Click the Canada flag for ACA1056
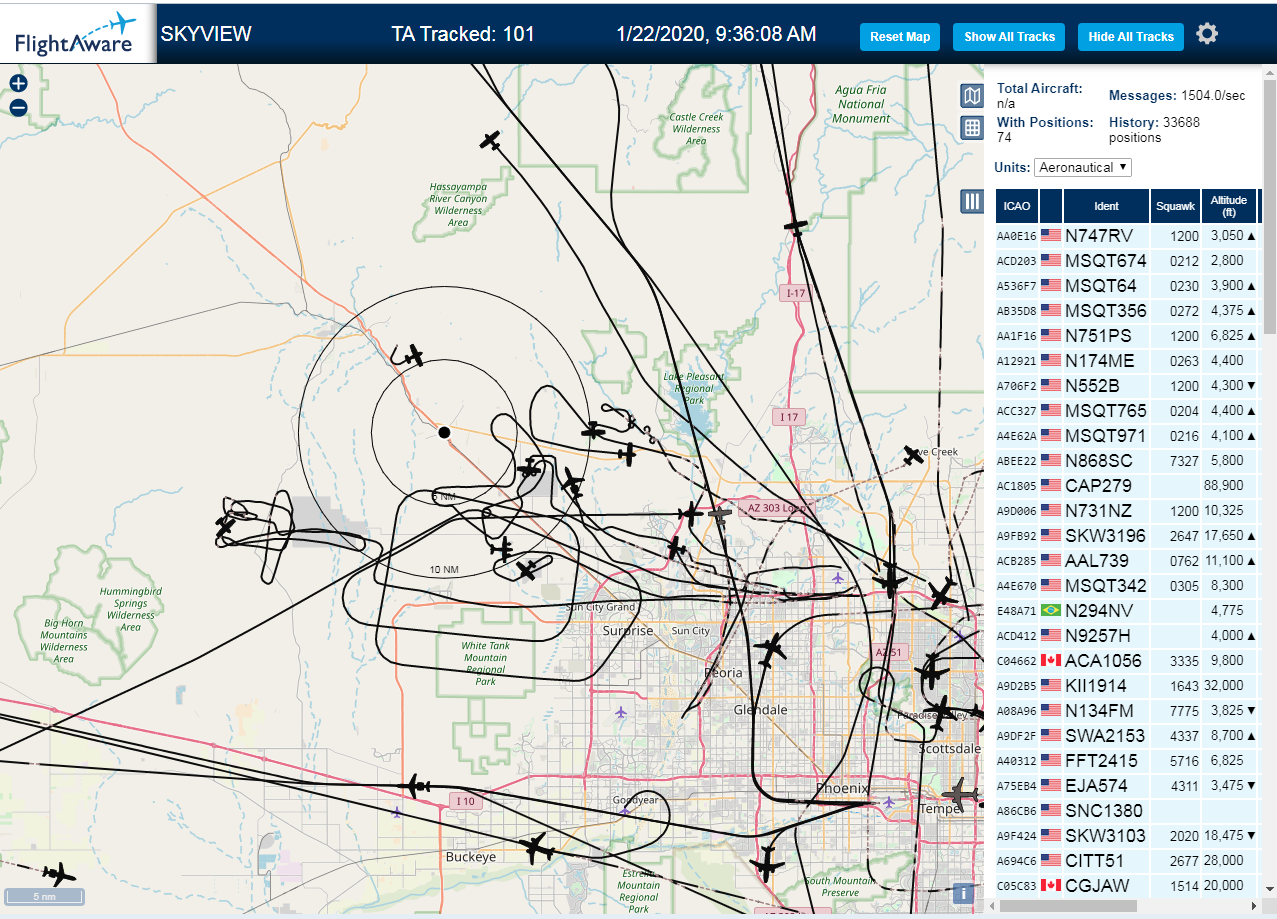The height and width of the screenshot is (919, 1277). (x=1051, y=660)
